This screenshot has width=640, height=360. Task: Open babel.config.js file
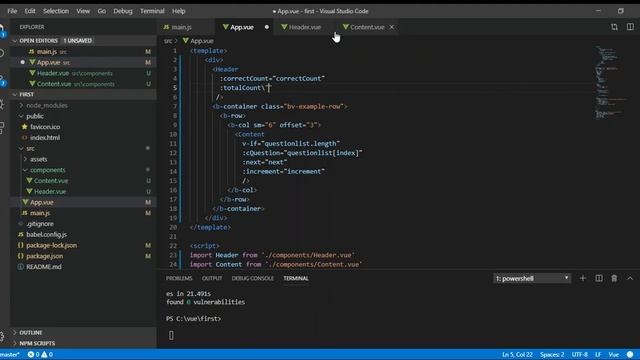coord(84,234)
